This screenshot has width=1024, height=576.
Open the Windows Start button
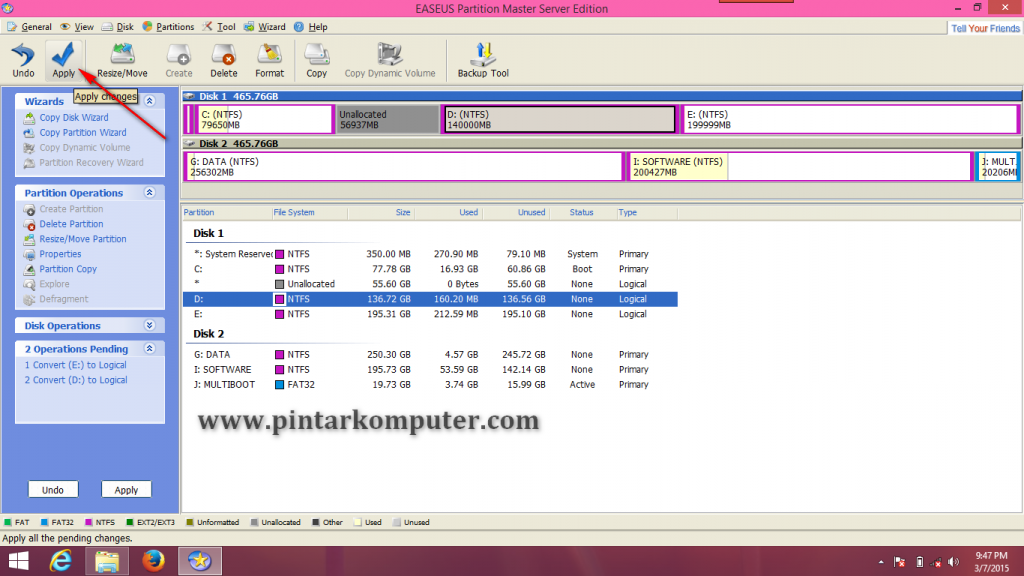pyautogui.click(x=18, y=561)
